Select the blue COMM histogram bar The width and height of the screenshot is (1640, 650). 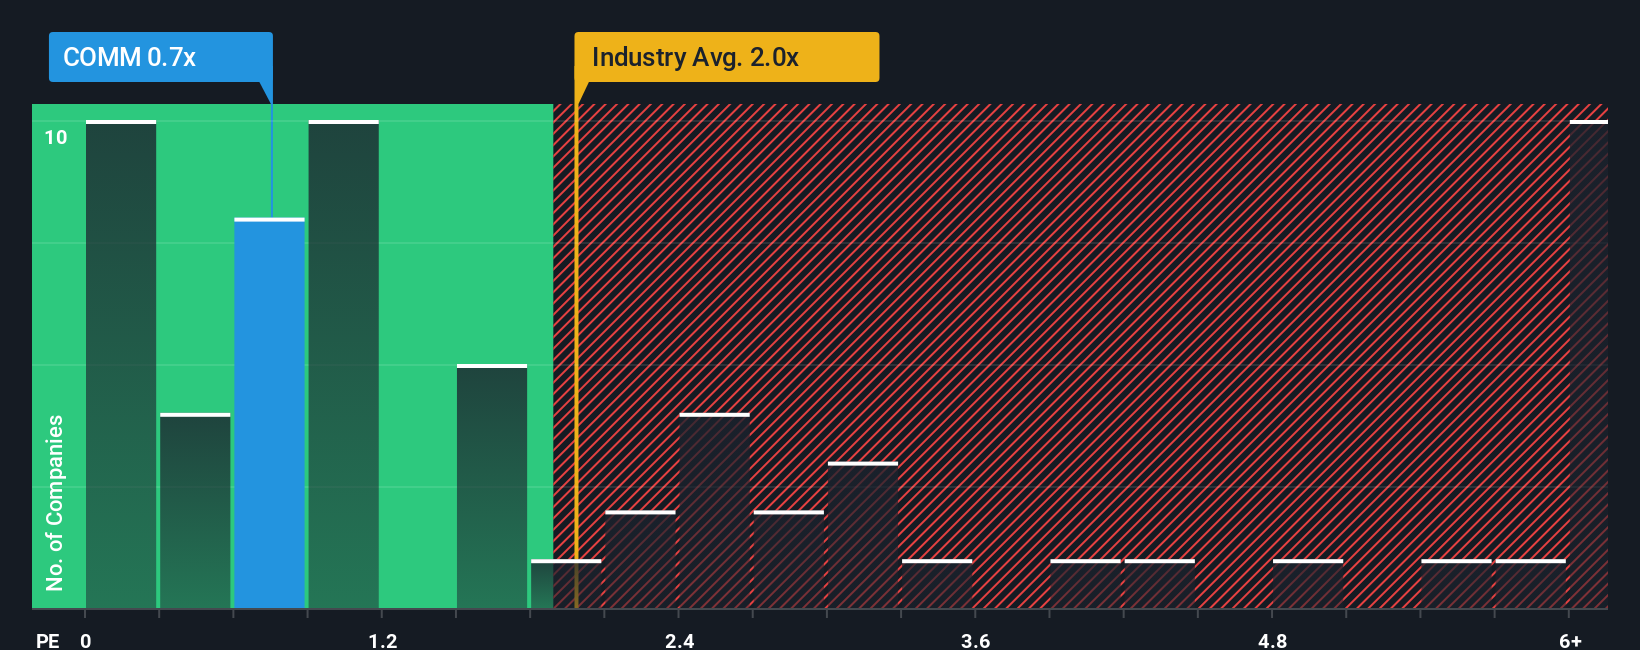[x=269, y=413]
